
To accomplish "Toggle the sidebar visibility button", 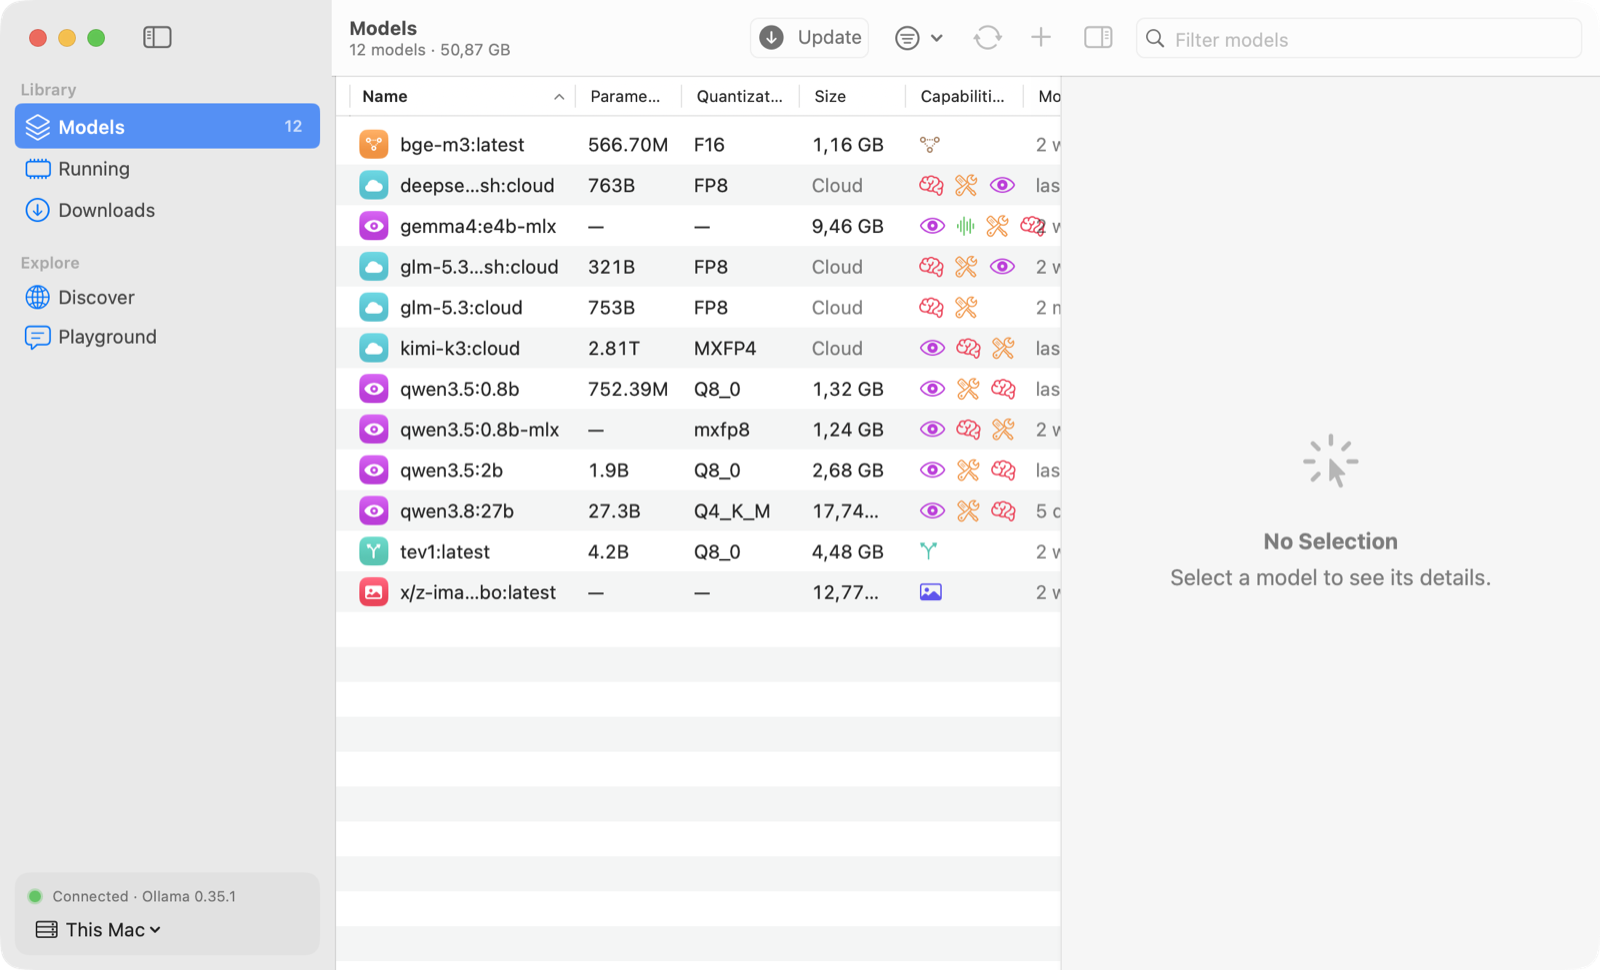I will 157,38.
